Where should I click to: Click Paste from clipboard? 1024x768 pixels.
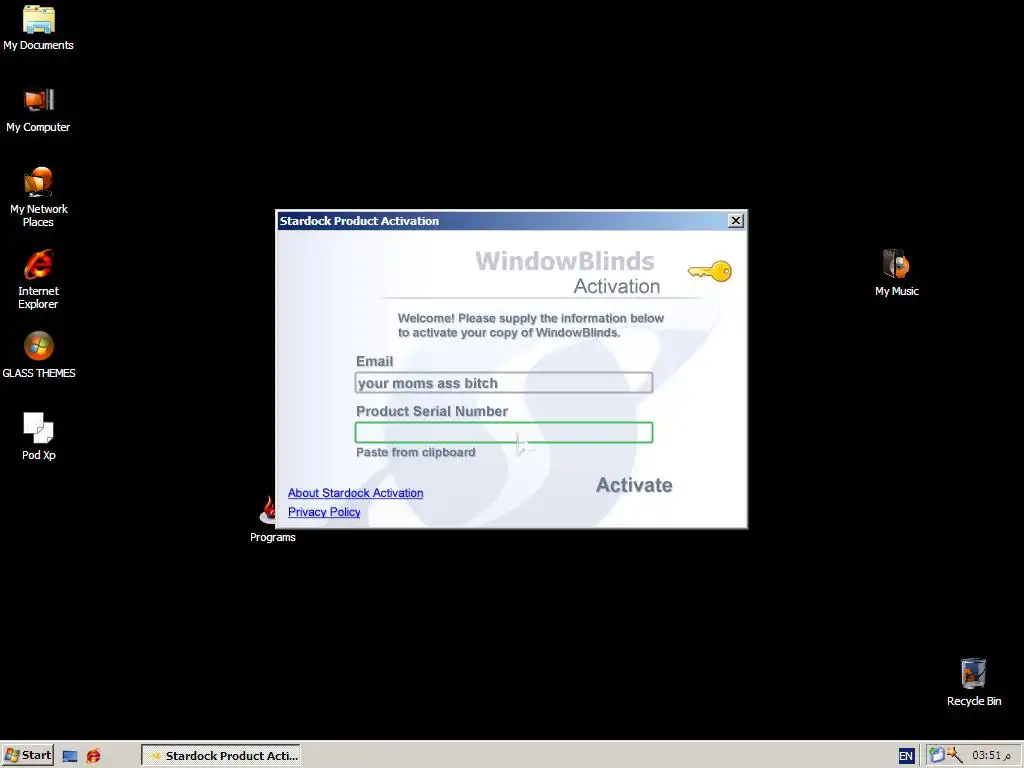click(415, 452)
